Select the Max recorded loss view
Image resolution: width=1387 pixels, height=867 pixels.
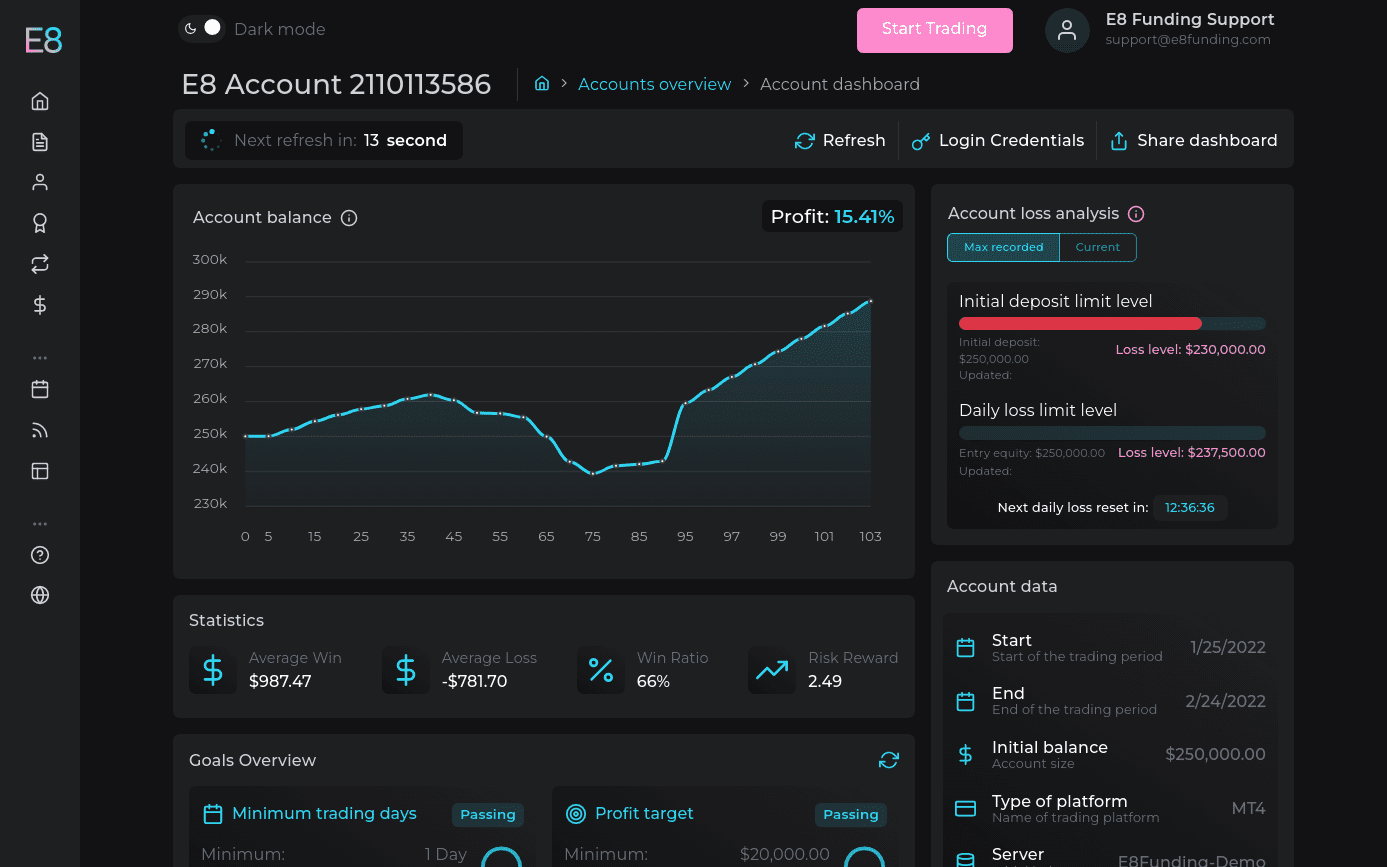tap(1003, 247)
